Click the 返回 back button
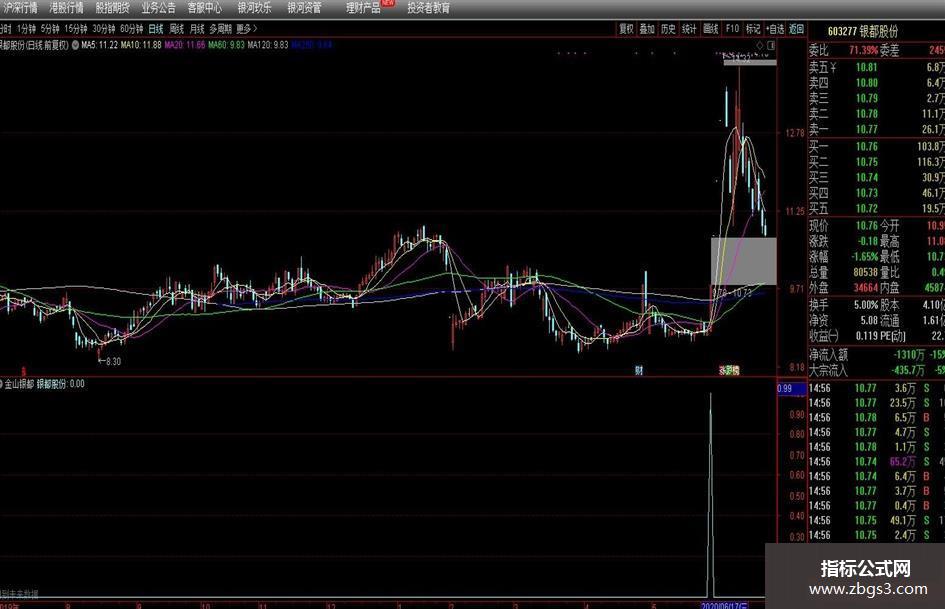The width and height of the screenshot is (945, 609). [x=797, y=28]
